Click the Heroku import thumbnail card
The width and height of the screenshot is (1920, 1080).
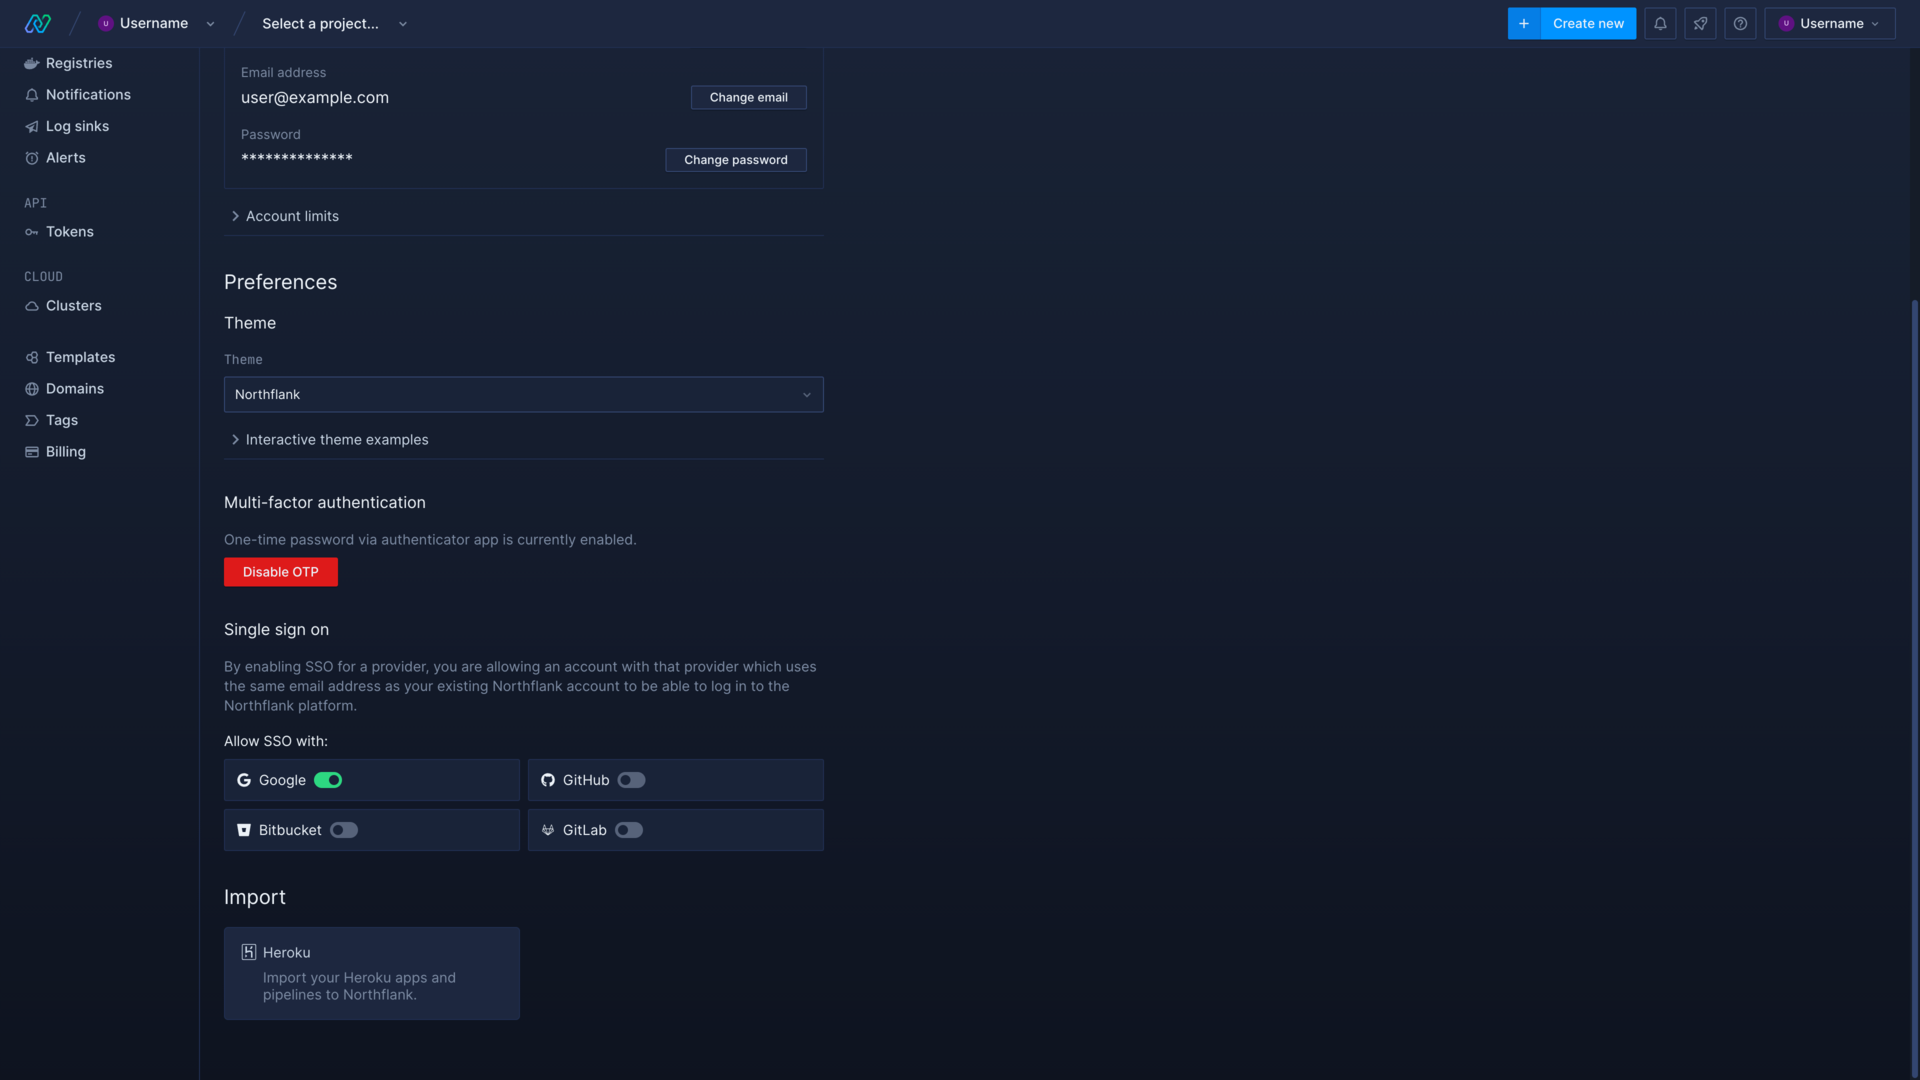tap(371, 972)
